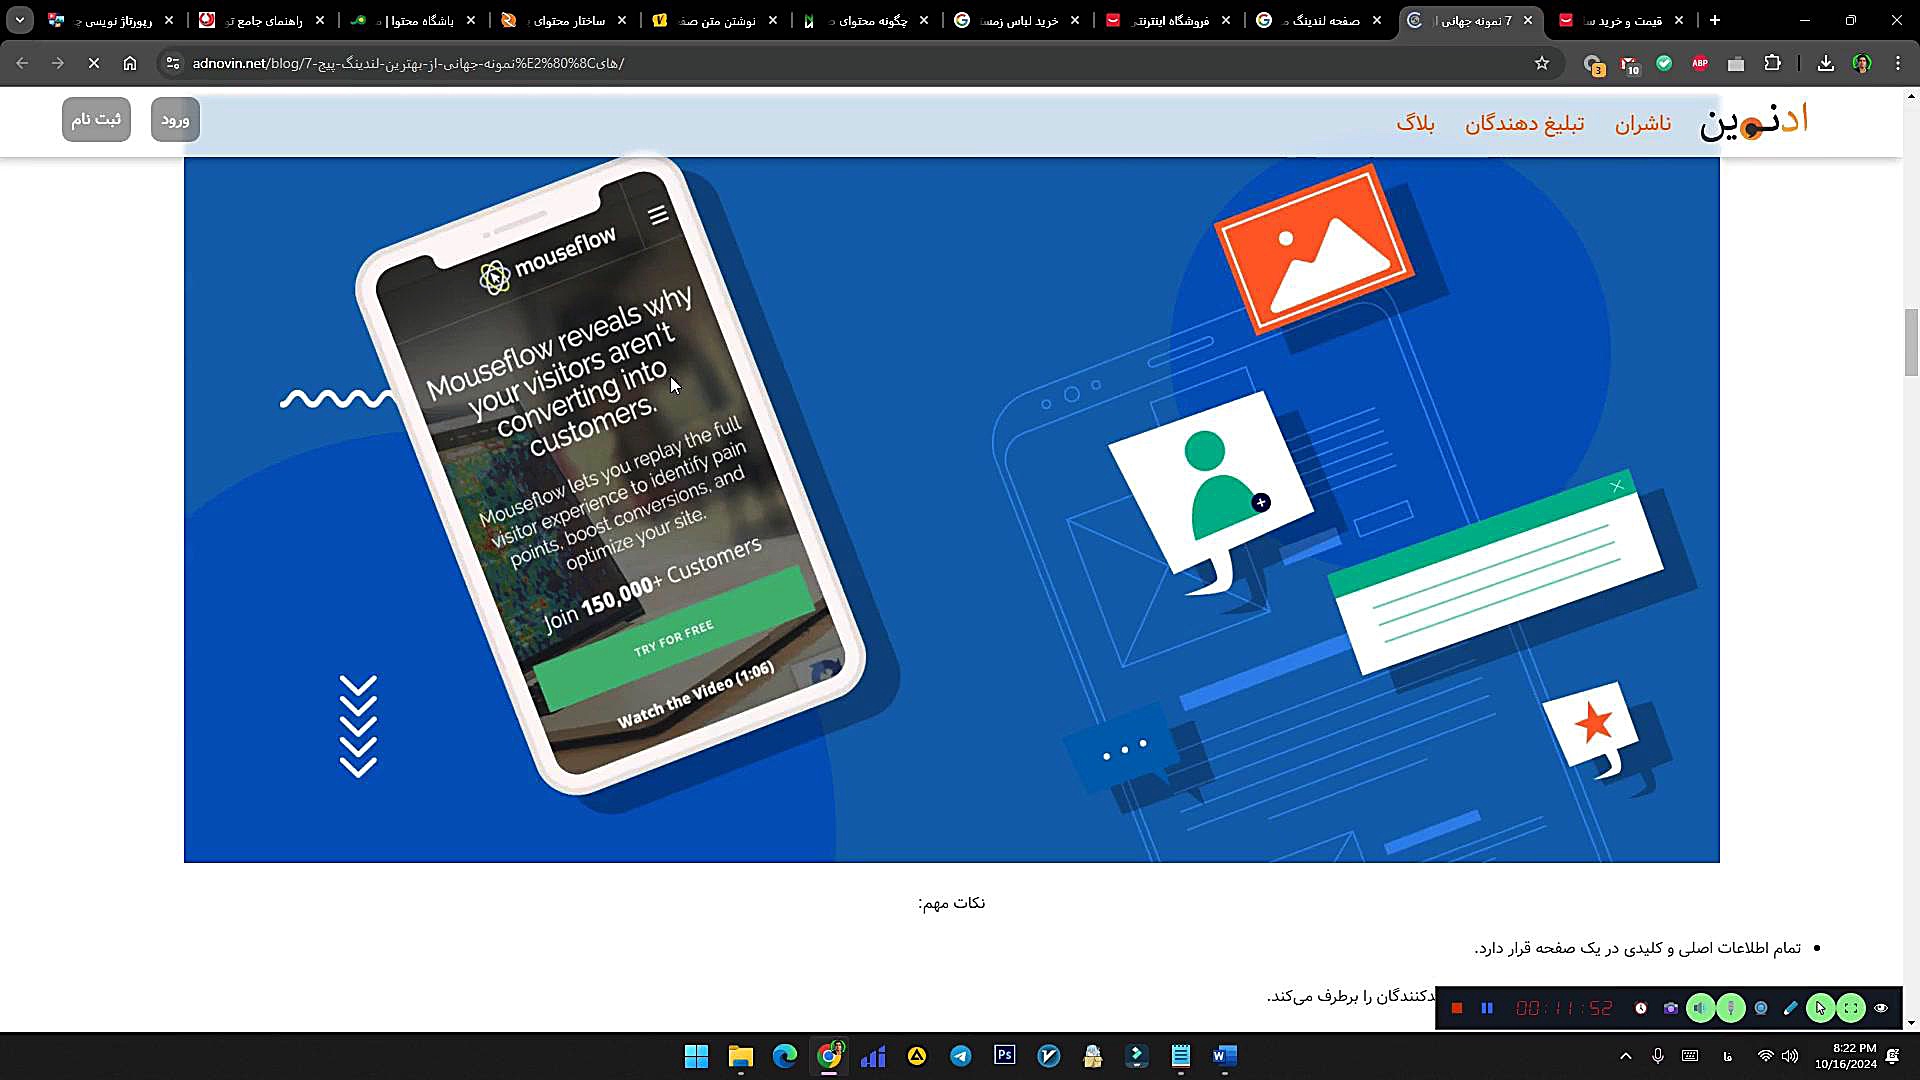Screen dimensions: 1920x1080
Task: Open the Chrome downloads icon
Action: [x=1826, y=63]
